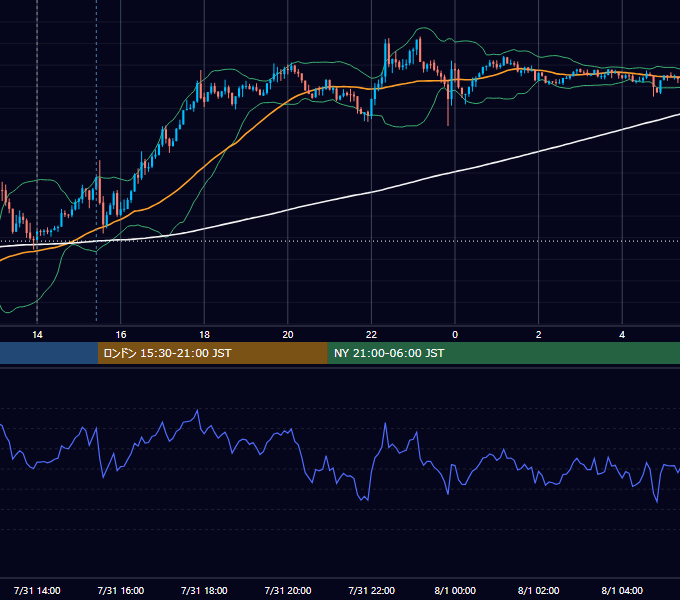Click the 7/31 20:00 time label
The width and height of the screenshot is (680, 600).
(x=288, y=590)
